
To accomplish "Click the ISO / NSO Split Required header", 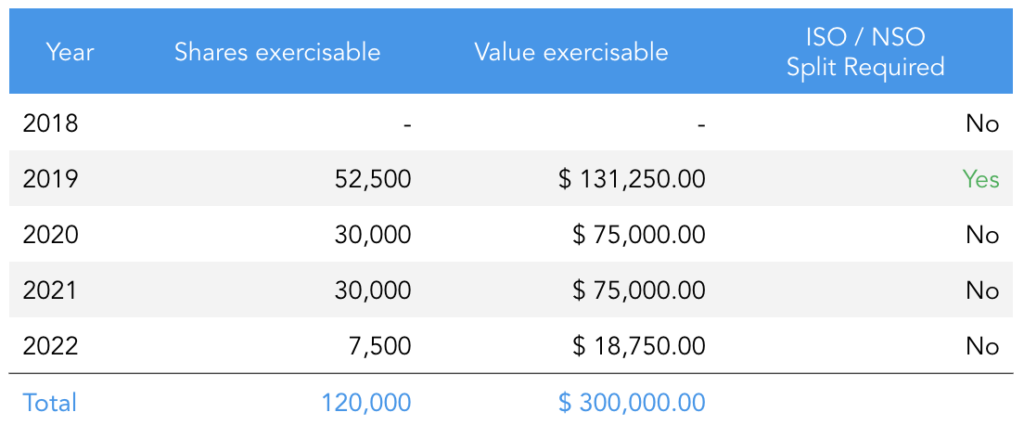I will pyautogui.click(x=865, y=52).
